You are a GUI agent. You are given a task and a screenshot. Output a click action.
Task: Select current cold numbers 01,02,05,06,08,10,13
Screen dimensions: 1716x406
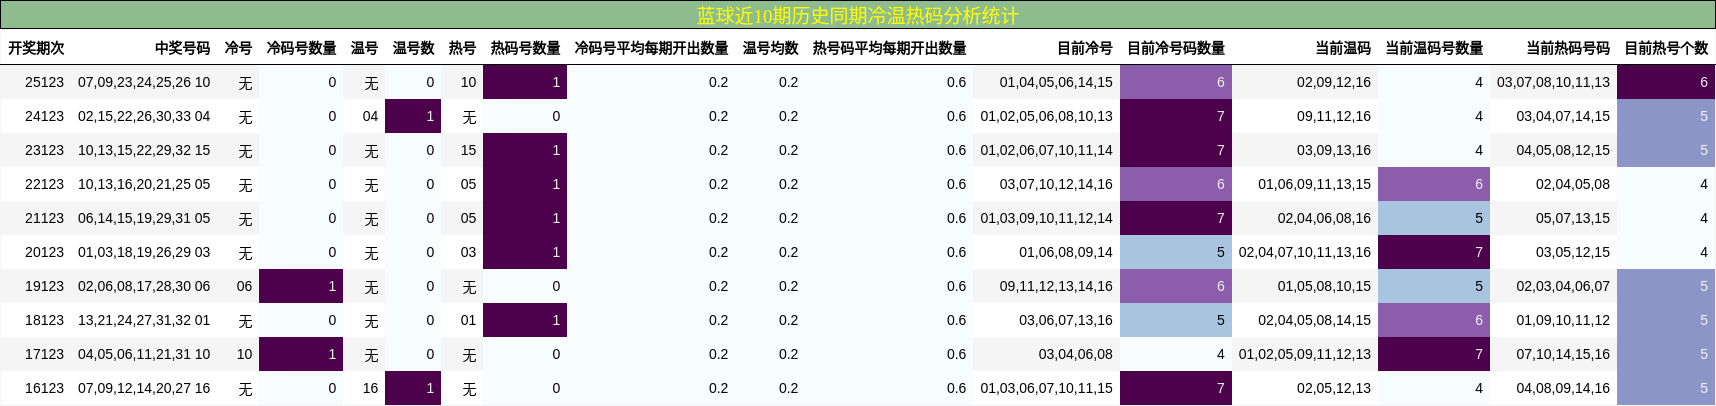[1046, 116]
